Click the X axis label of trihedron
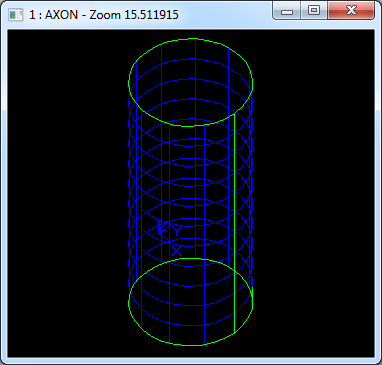Screen dimensions: 382x365 (177, 251)
